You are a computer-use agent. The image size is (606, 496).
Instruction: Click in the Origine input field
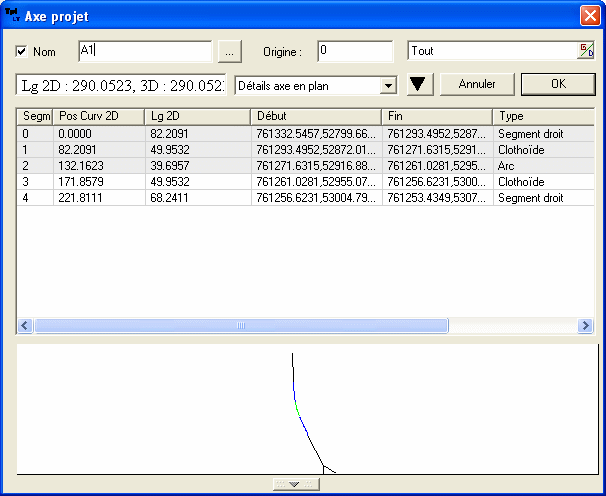click(355, 51)
